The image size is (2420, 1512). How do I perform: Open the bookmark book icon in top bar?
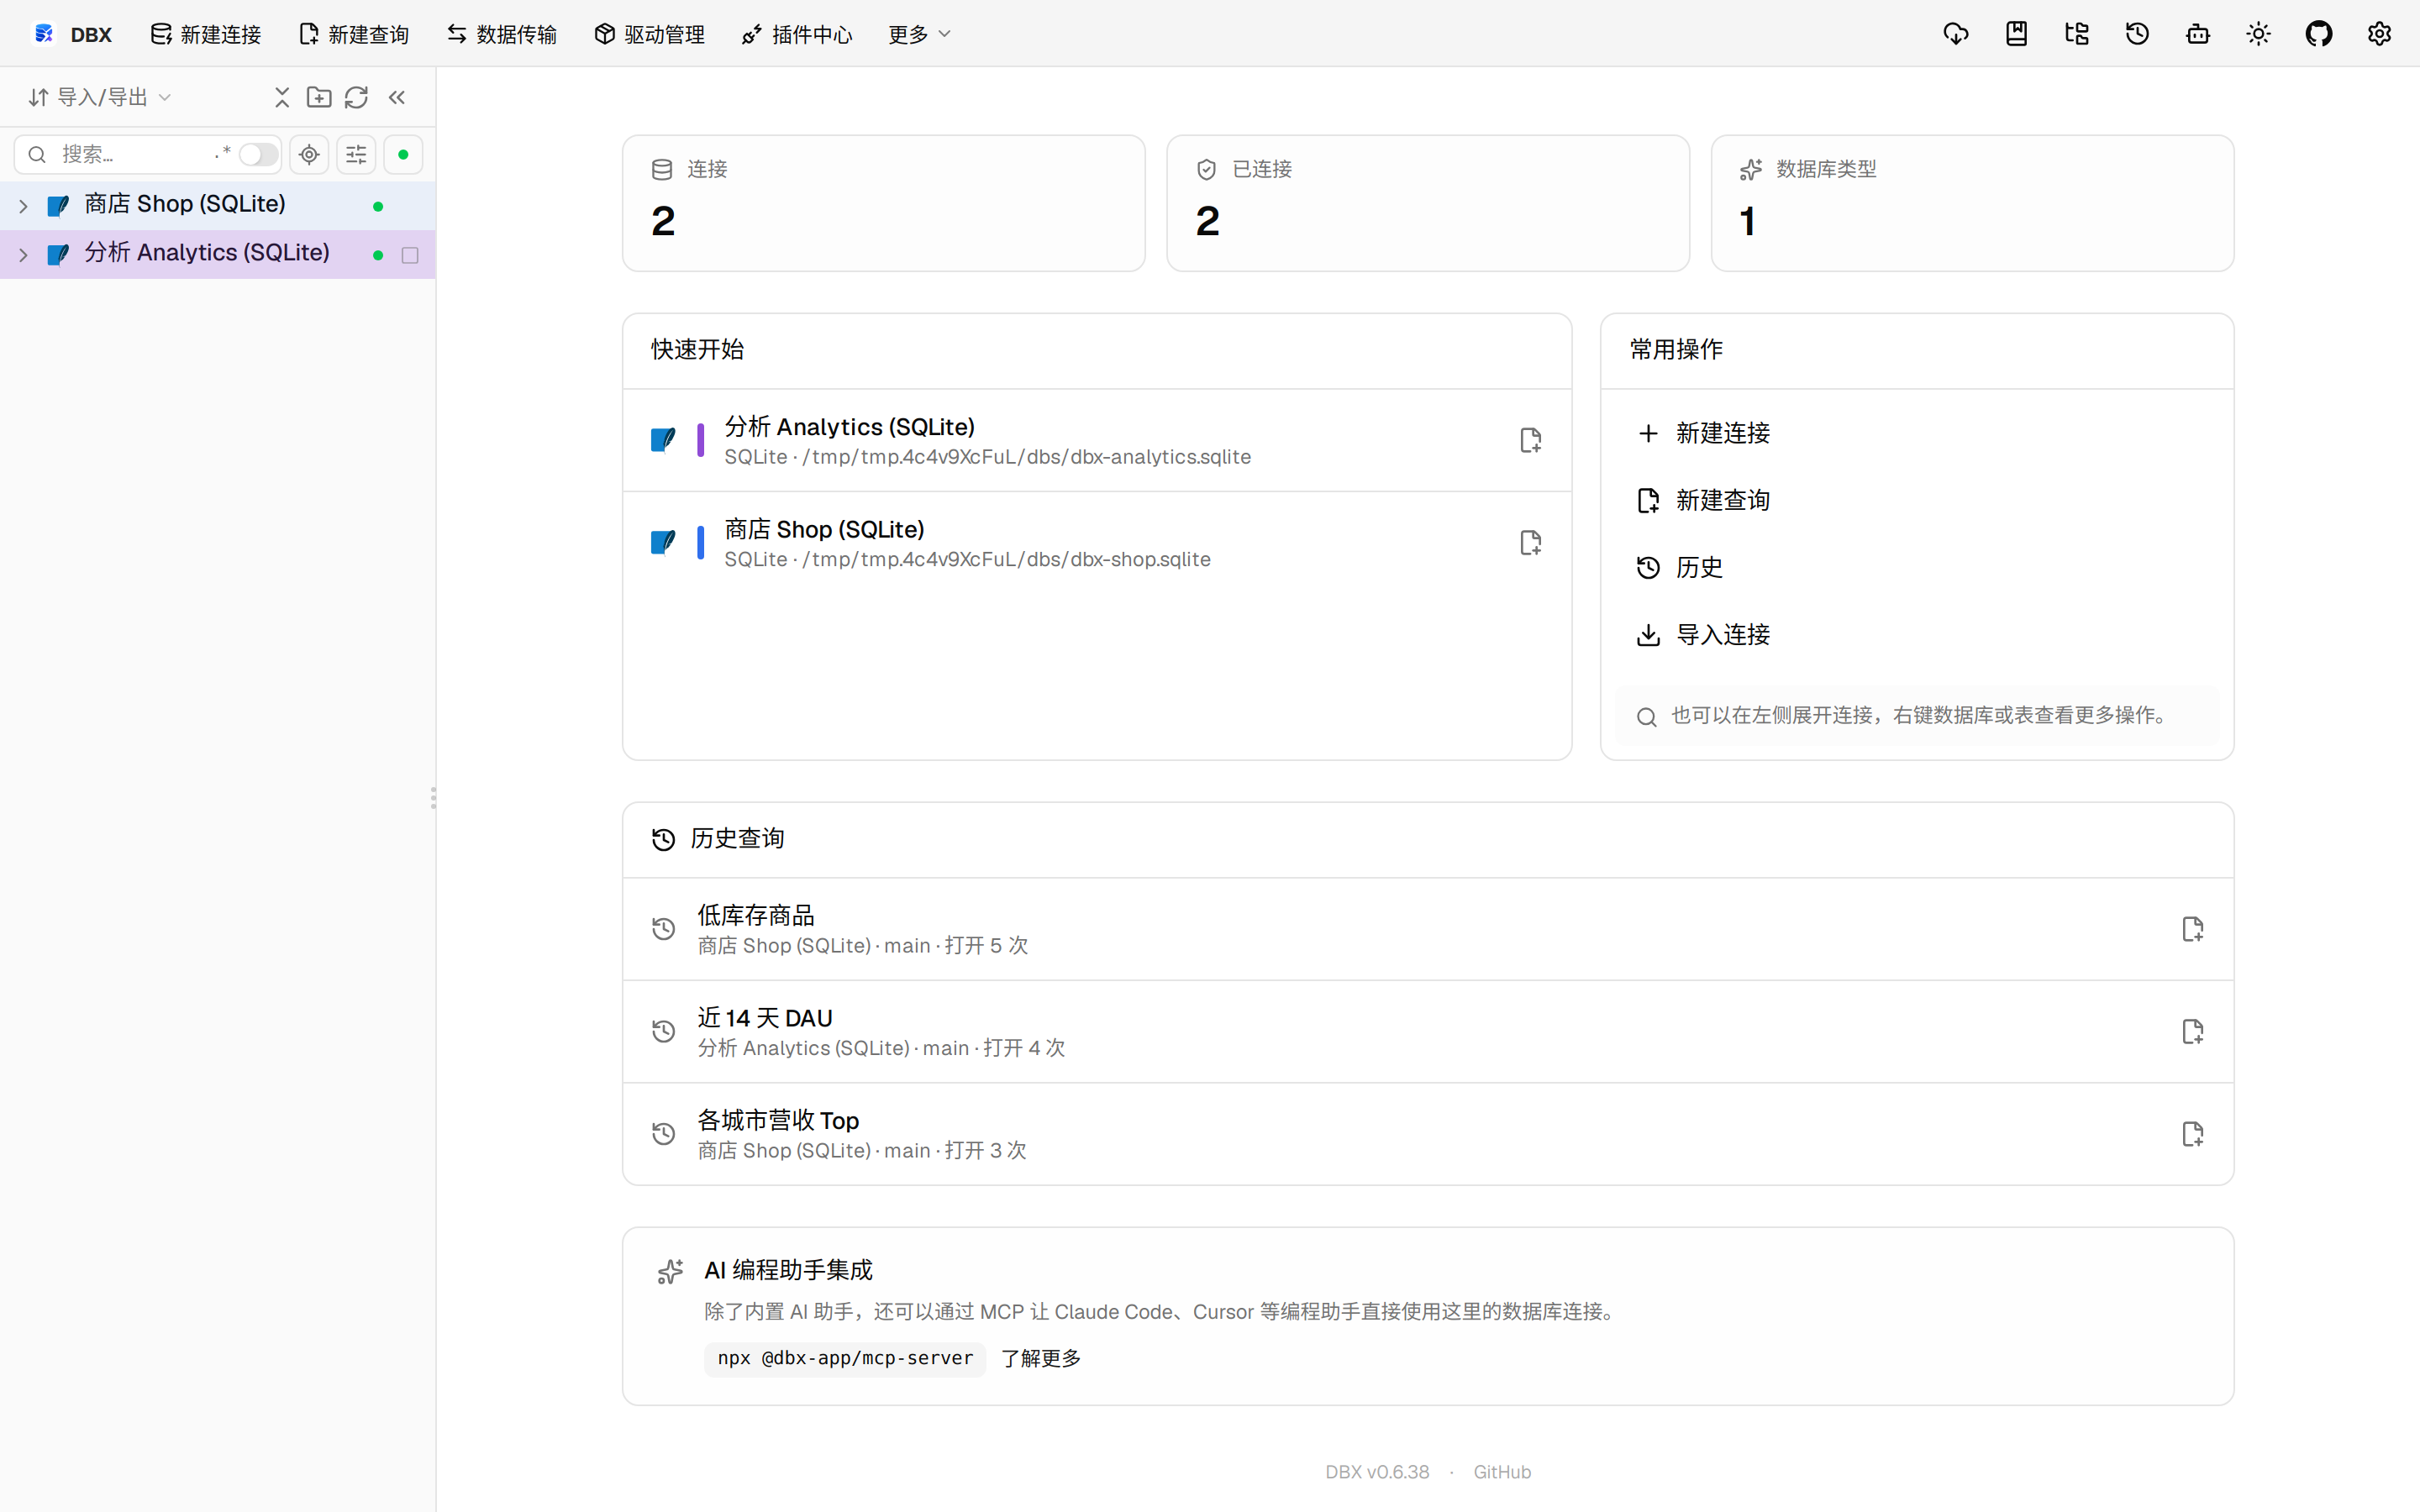pos(2016,34)
